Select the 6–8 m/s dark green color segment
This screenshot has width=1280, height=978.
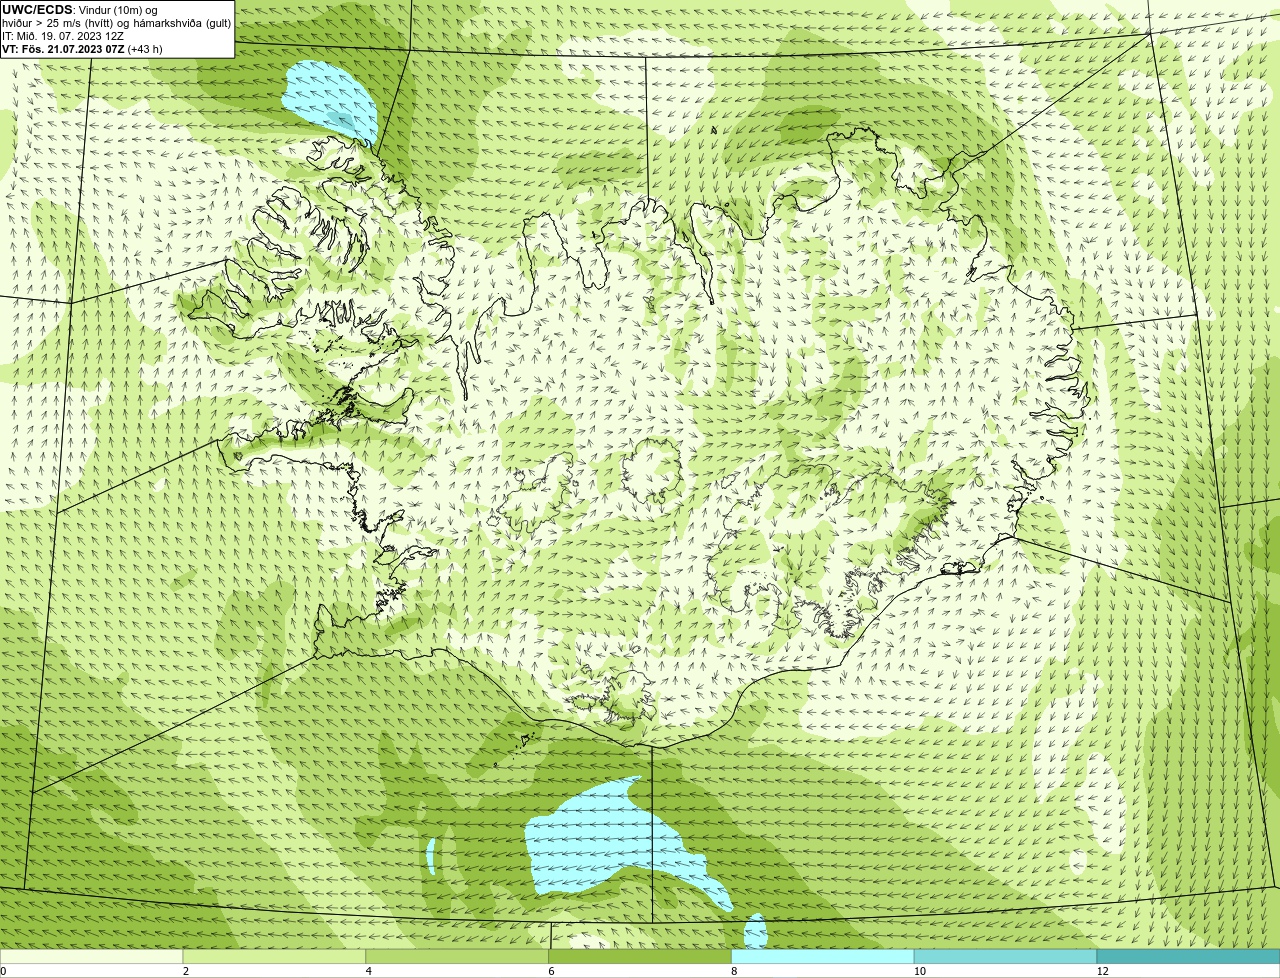coord(640,956)
